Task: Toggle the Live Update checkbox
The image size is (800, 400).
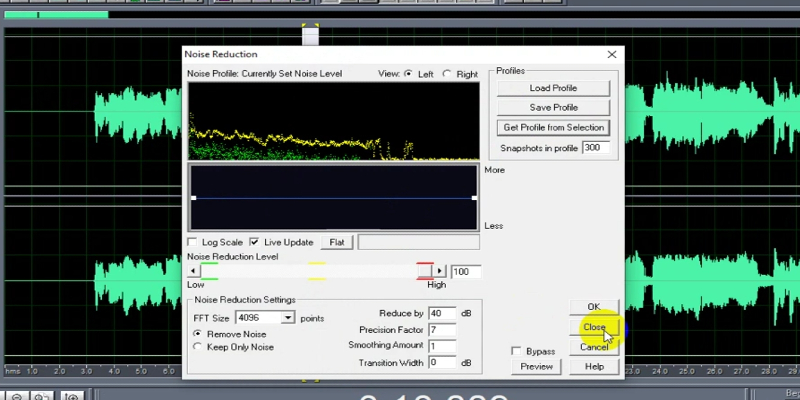Action: (254, 242)
